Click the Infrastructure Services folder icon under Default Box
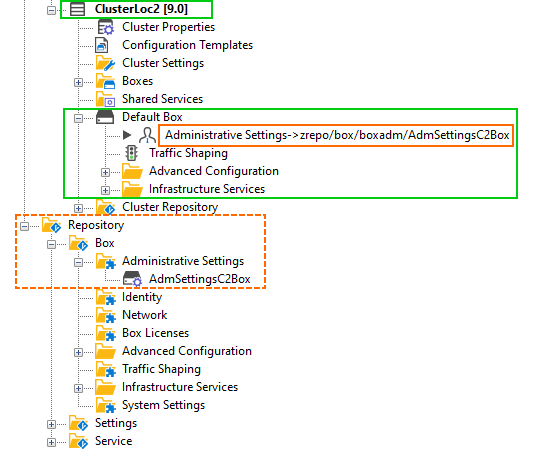This screenshot has width=540, height=455. click(x=132, y=189)
